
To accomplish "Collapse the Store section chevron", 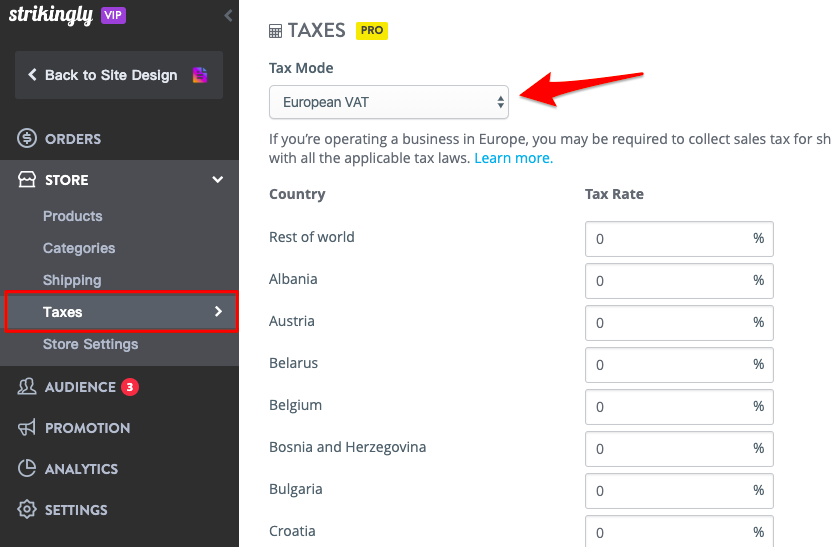I will (218, 179).
